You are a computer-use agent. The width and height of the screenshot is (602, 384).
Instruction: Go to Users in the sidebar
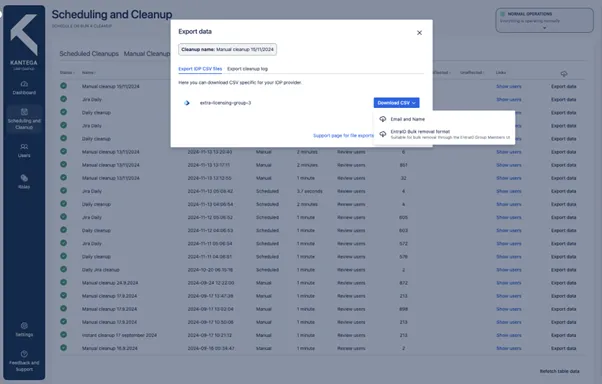tap(24, 151)
